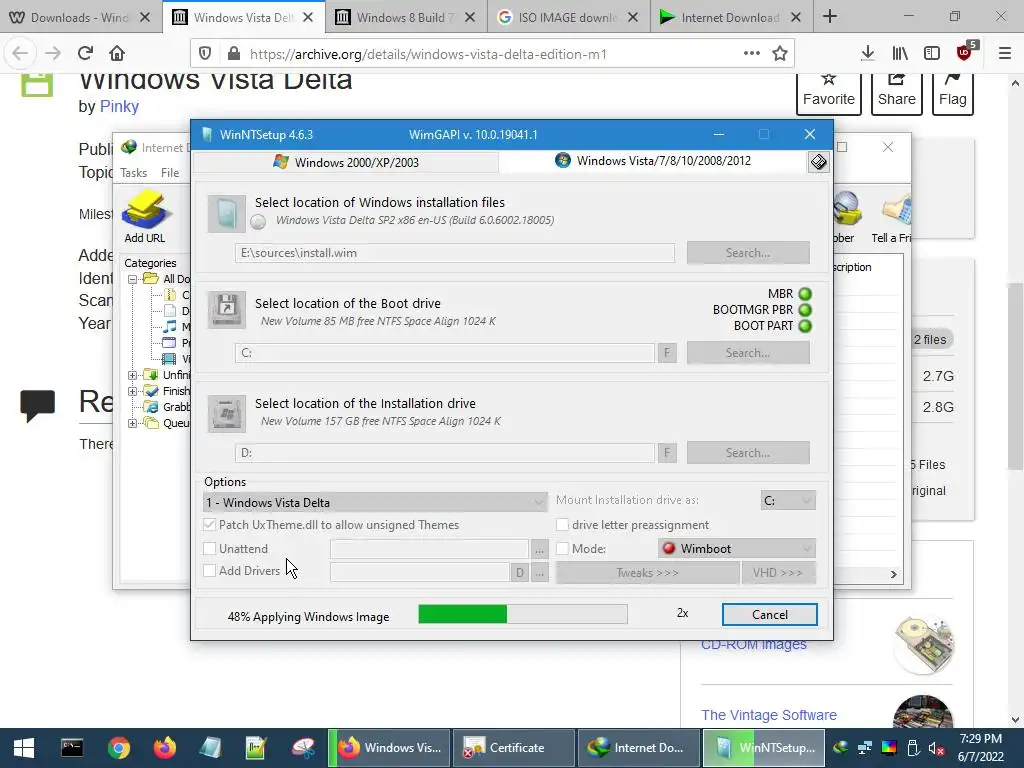This screenshot has height=768, width=1024.
Task: Switch to Downloads browser tab
Action: (80, 17)
